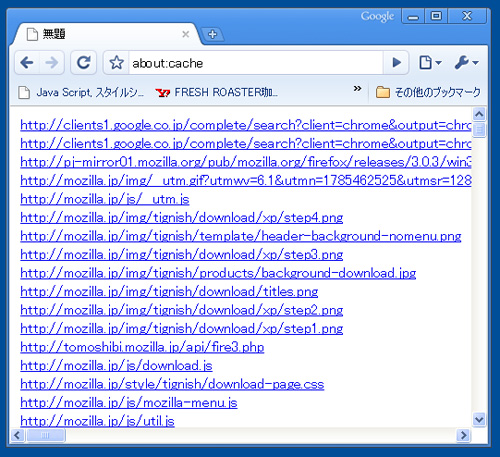The image size is (500, 457).
Task: Close the 無題 tab with its X
Action: click(x=186, y=34)
